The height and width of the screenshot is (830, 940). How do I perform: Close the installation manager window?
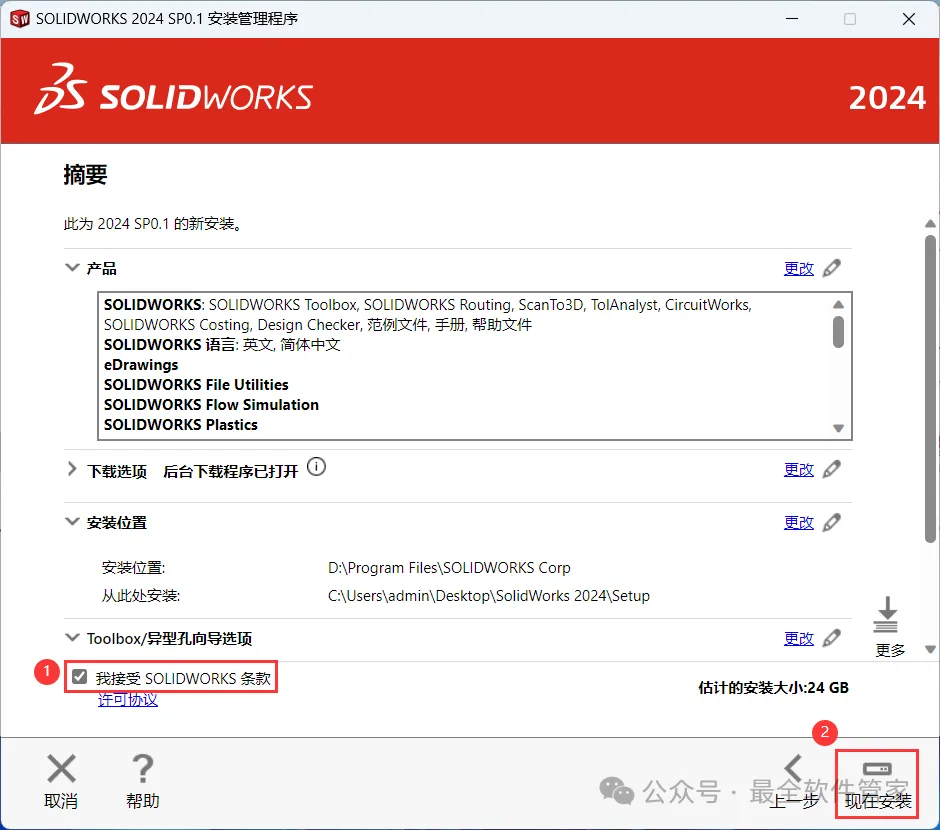[909, 19]
